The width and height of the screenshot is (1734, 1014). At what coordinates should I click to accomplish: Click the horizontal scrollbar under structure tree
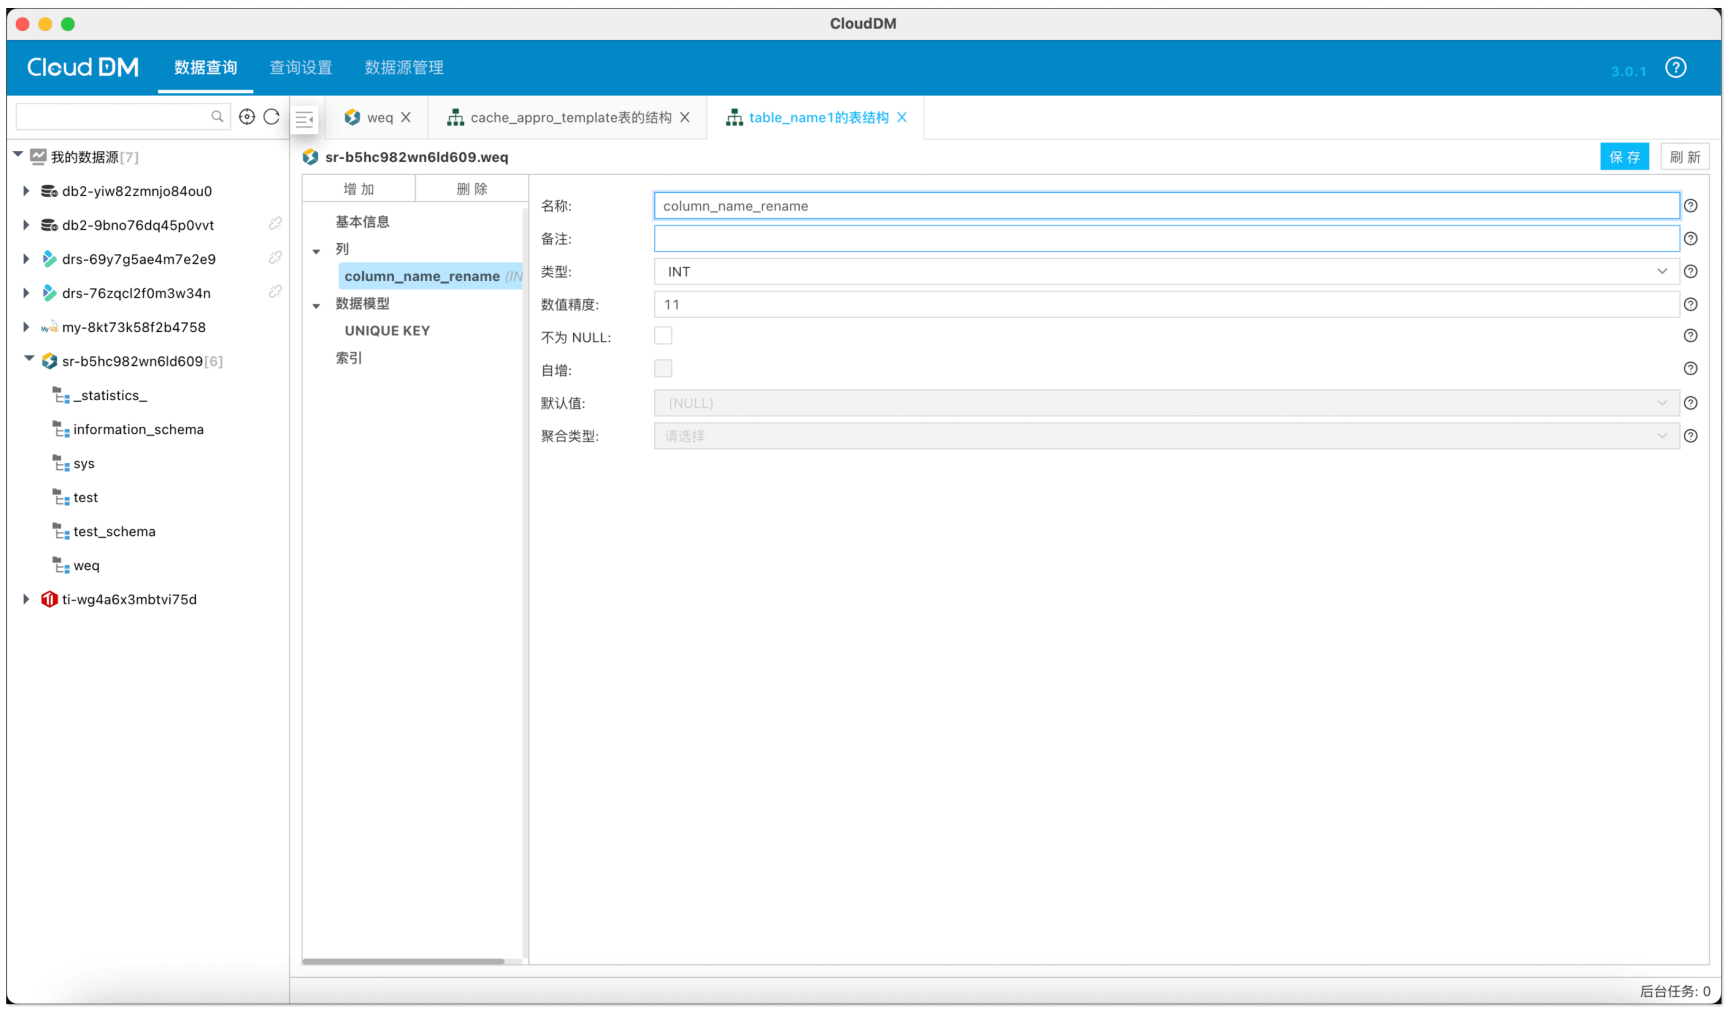point(403,961)
